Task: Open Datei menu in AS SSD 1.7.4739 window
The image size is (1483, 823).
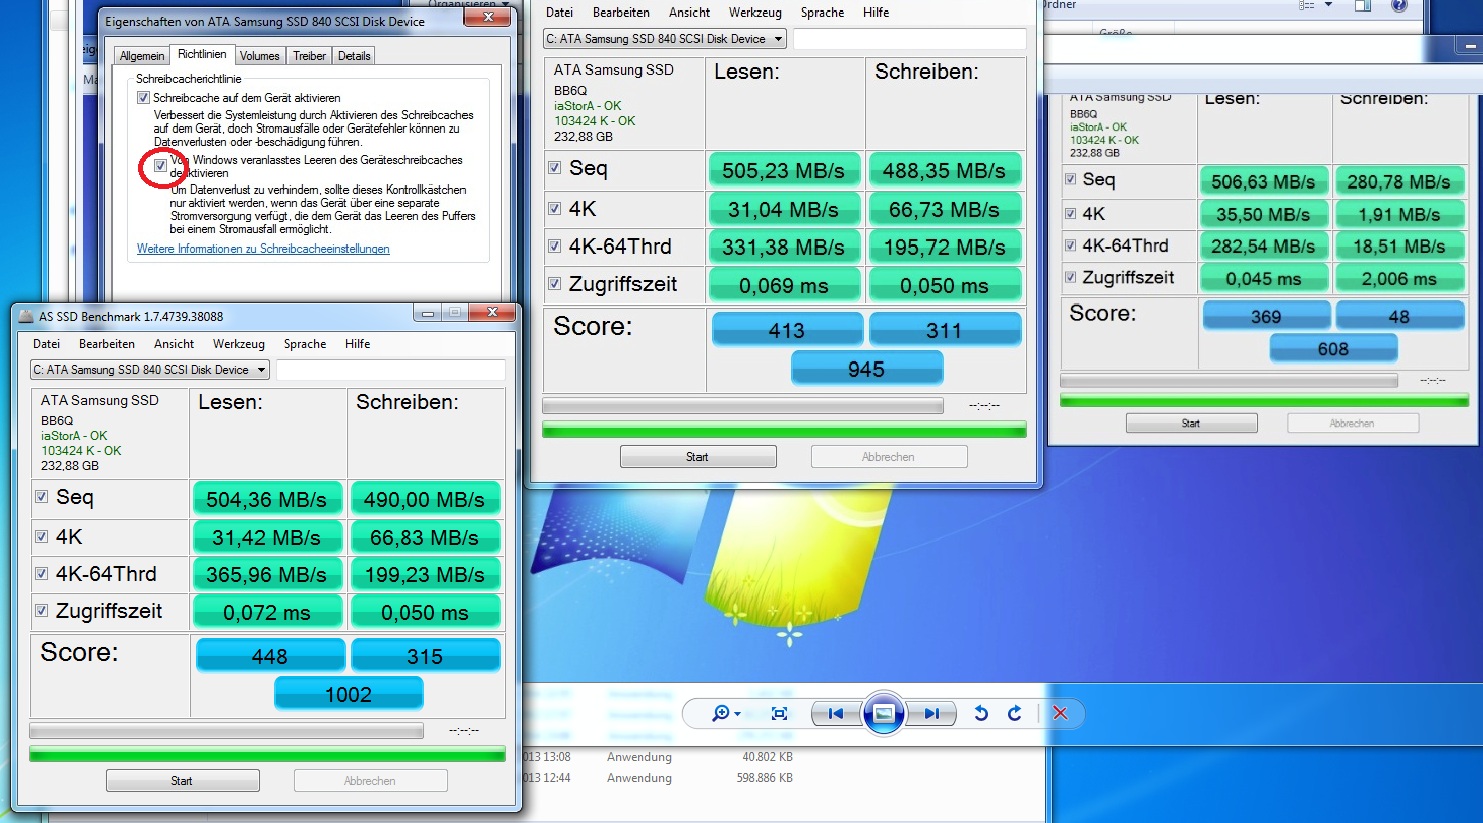Action: tap(46, 343)
